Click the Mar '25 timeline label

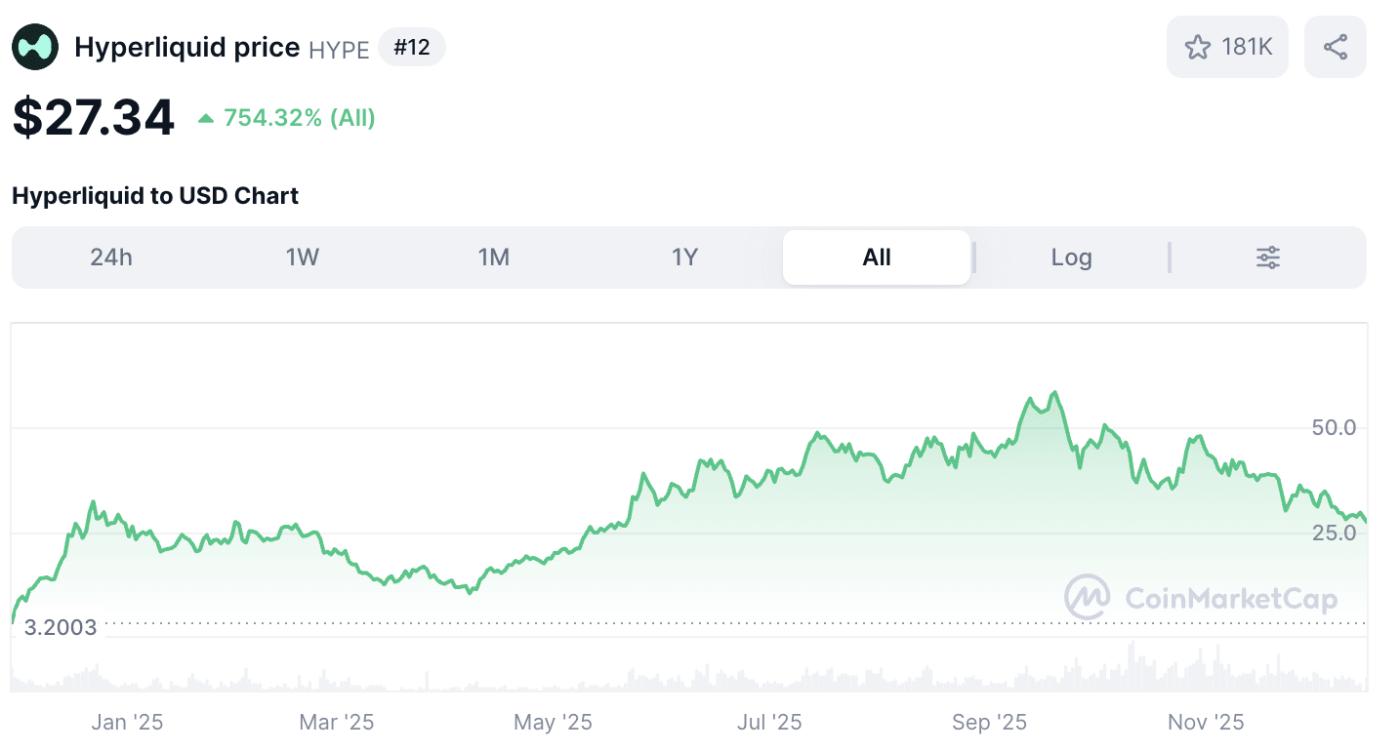tap(337, 722)
